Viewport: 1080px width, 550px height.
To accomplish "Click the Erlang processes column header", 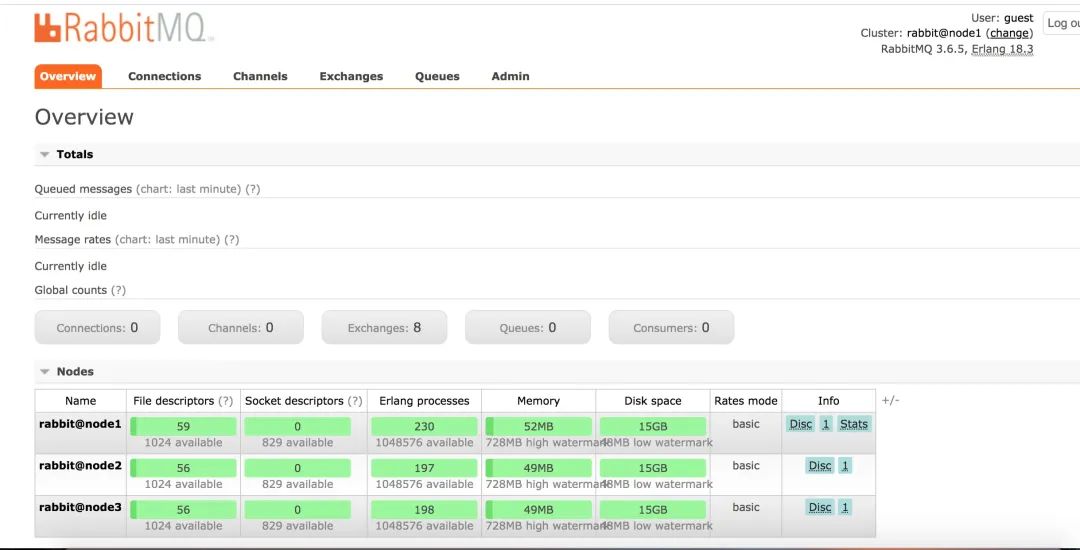I will [424, 401].
